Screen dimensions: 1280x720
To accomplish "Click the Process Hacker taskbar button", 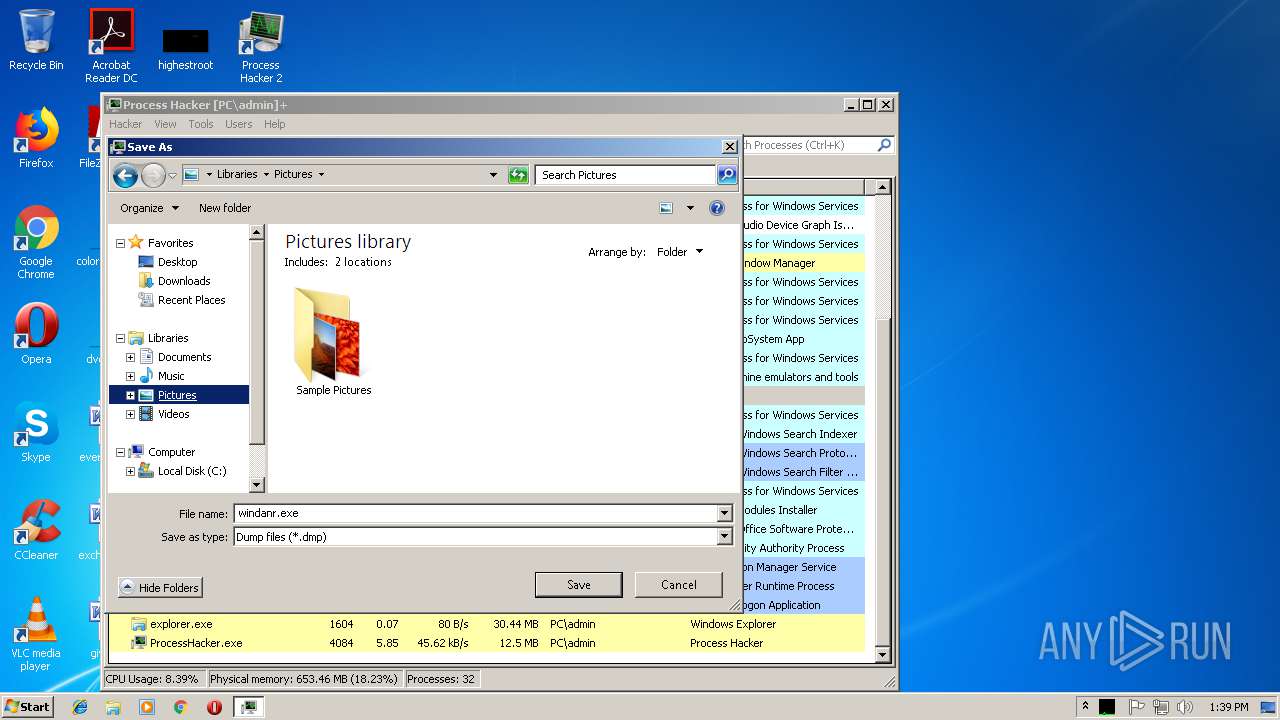I will pos(248,707).
